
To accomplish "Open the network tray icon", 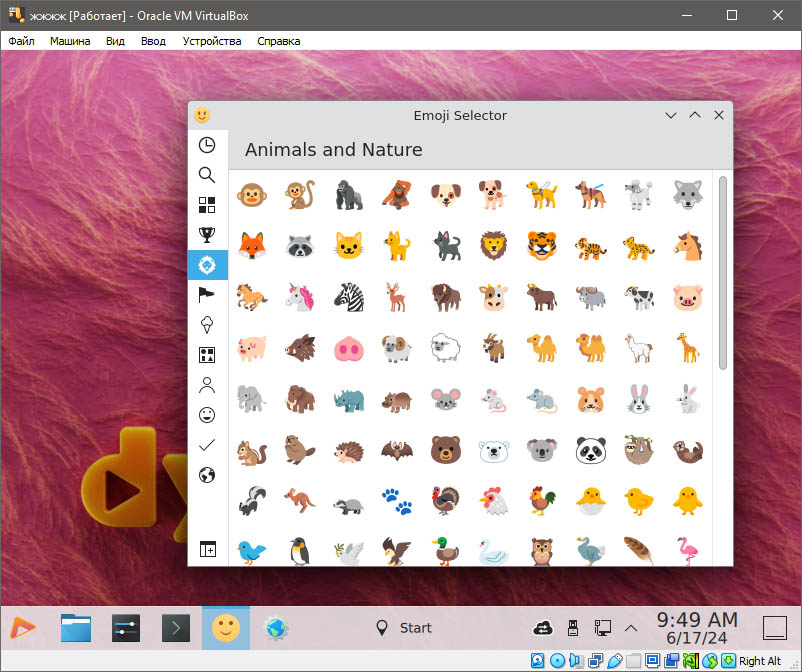I will (x=602, y=628).
